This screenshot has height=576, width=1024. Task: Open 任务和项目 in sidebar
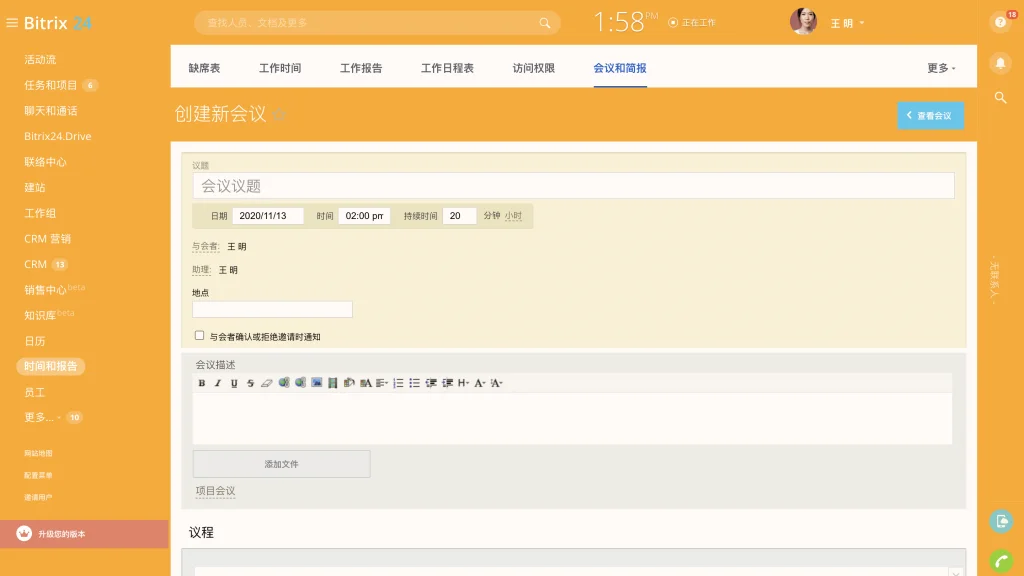pos(51,85)
